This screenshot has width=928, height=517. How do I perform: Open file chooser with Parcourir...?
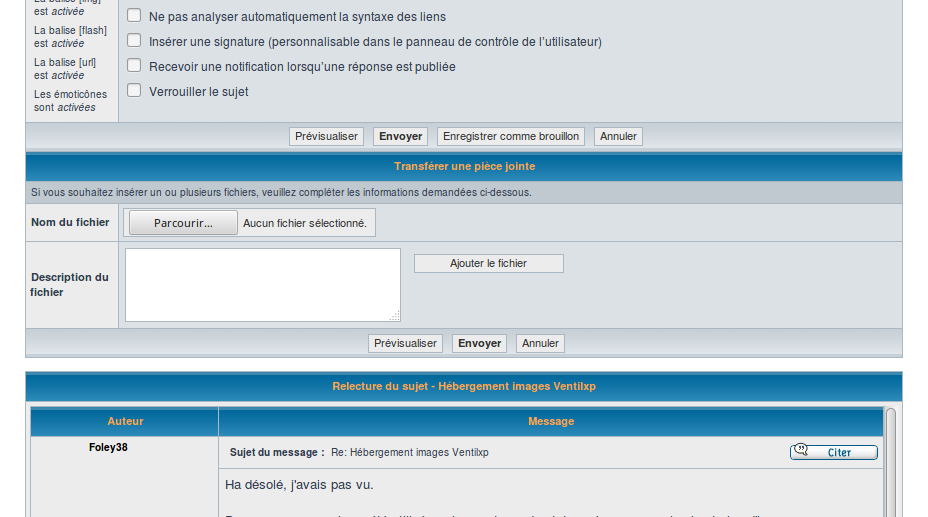(183, 223)
